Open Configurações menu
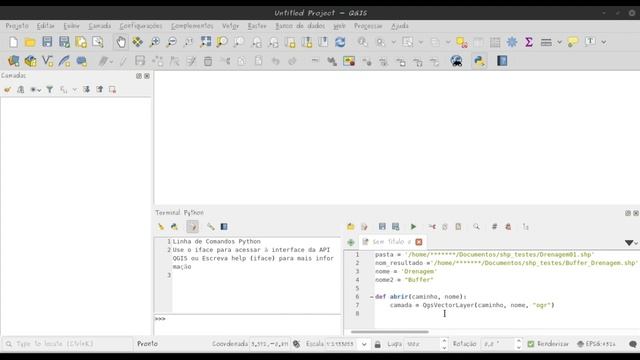The image size is (640, 360). pos(141,26)
